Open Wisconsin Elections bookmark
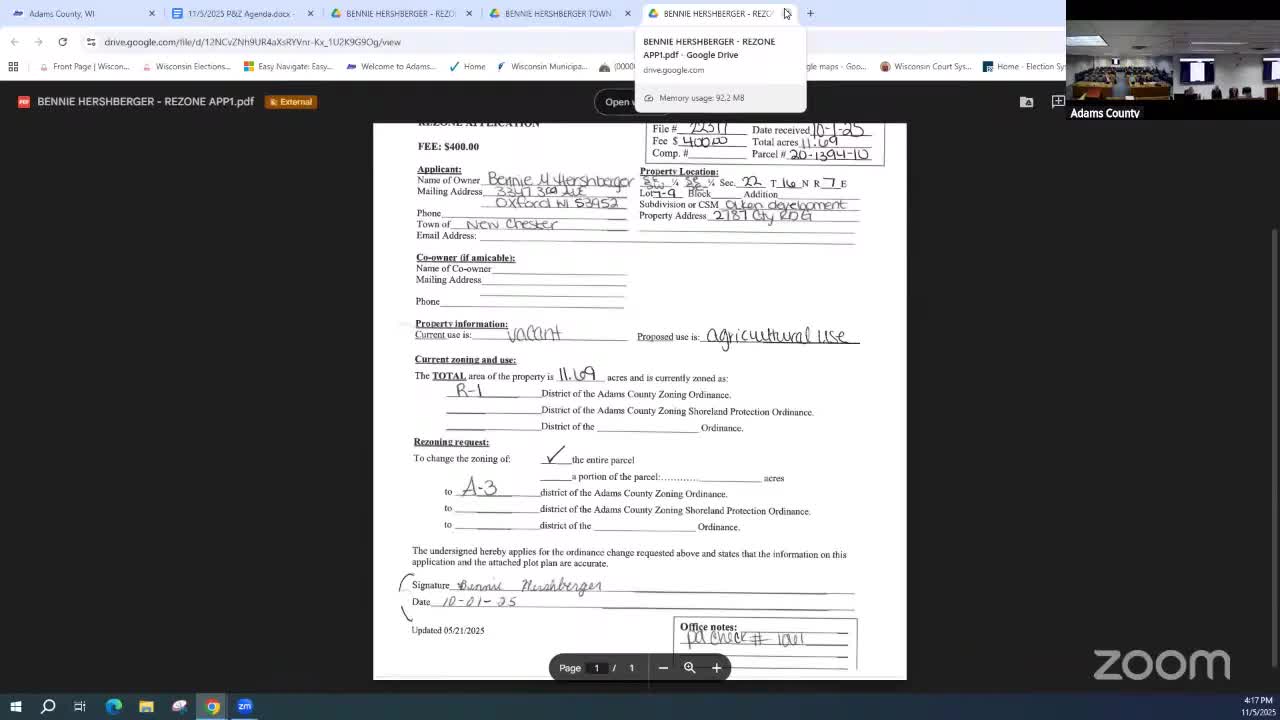 tap(186, 67)
